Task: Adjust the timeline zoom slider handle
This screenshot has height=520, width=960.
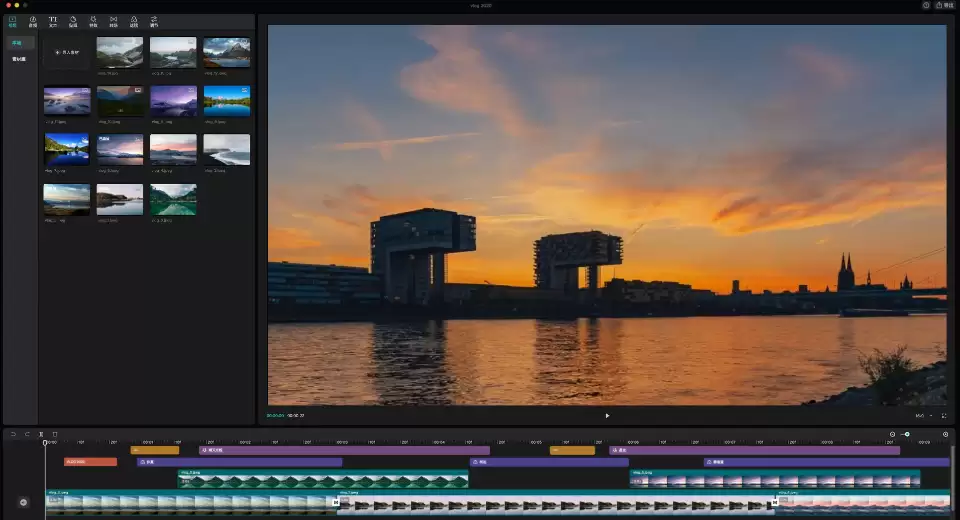Action: (x=907, y=434)
